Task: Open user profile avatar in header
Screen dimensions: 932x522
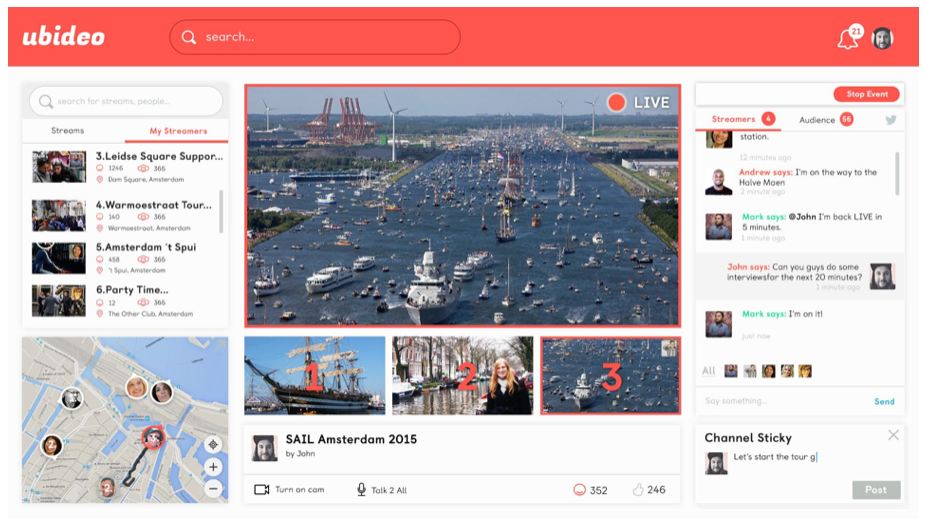Action: point(882,38)
